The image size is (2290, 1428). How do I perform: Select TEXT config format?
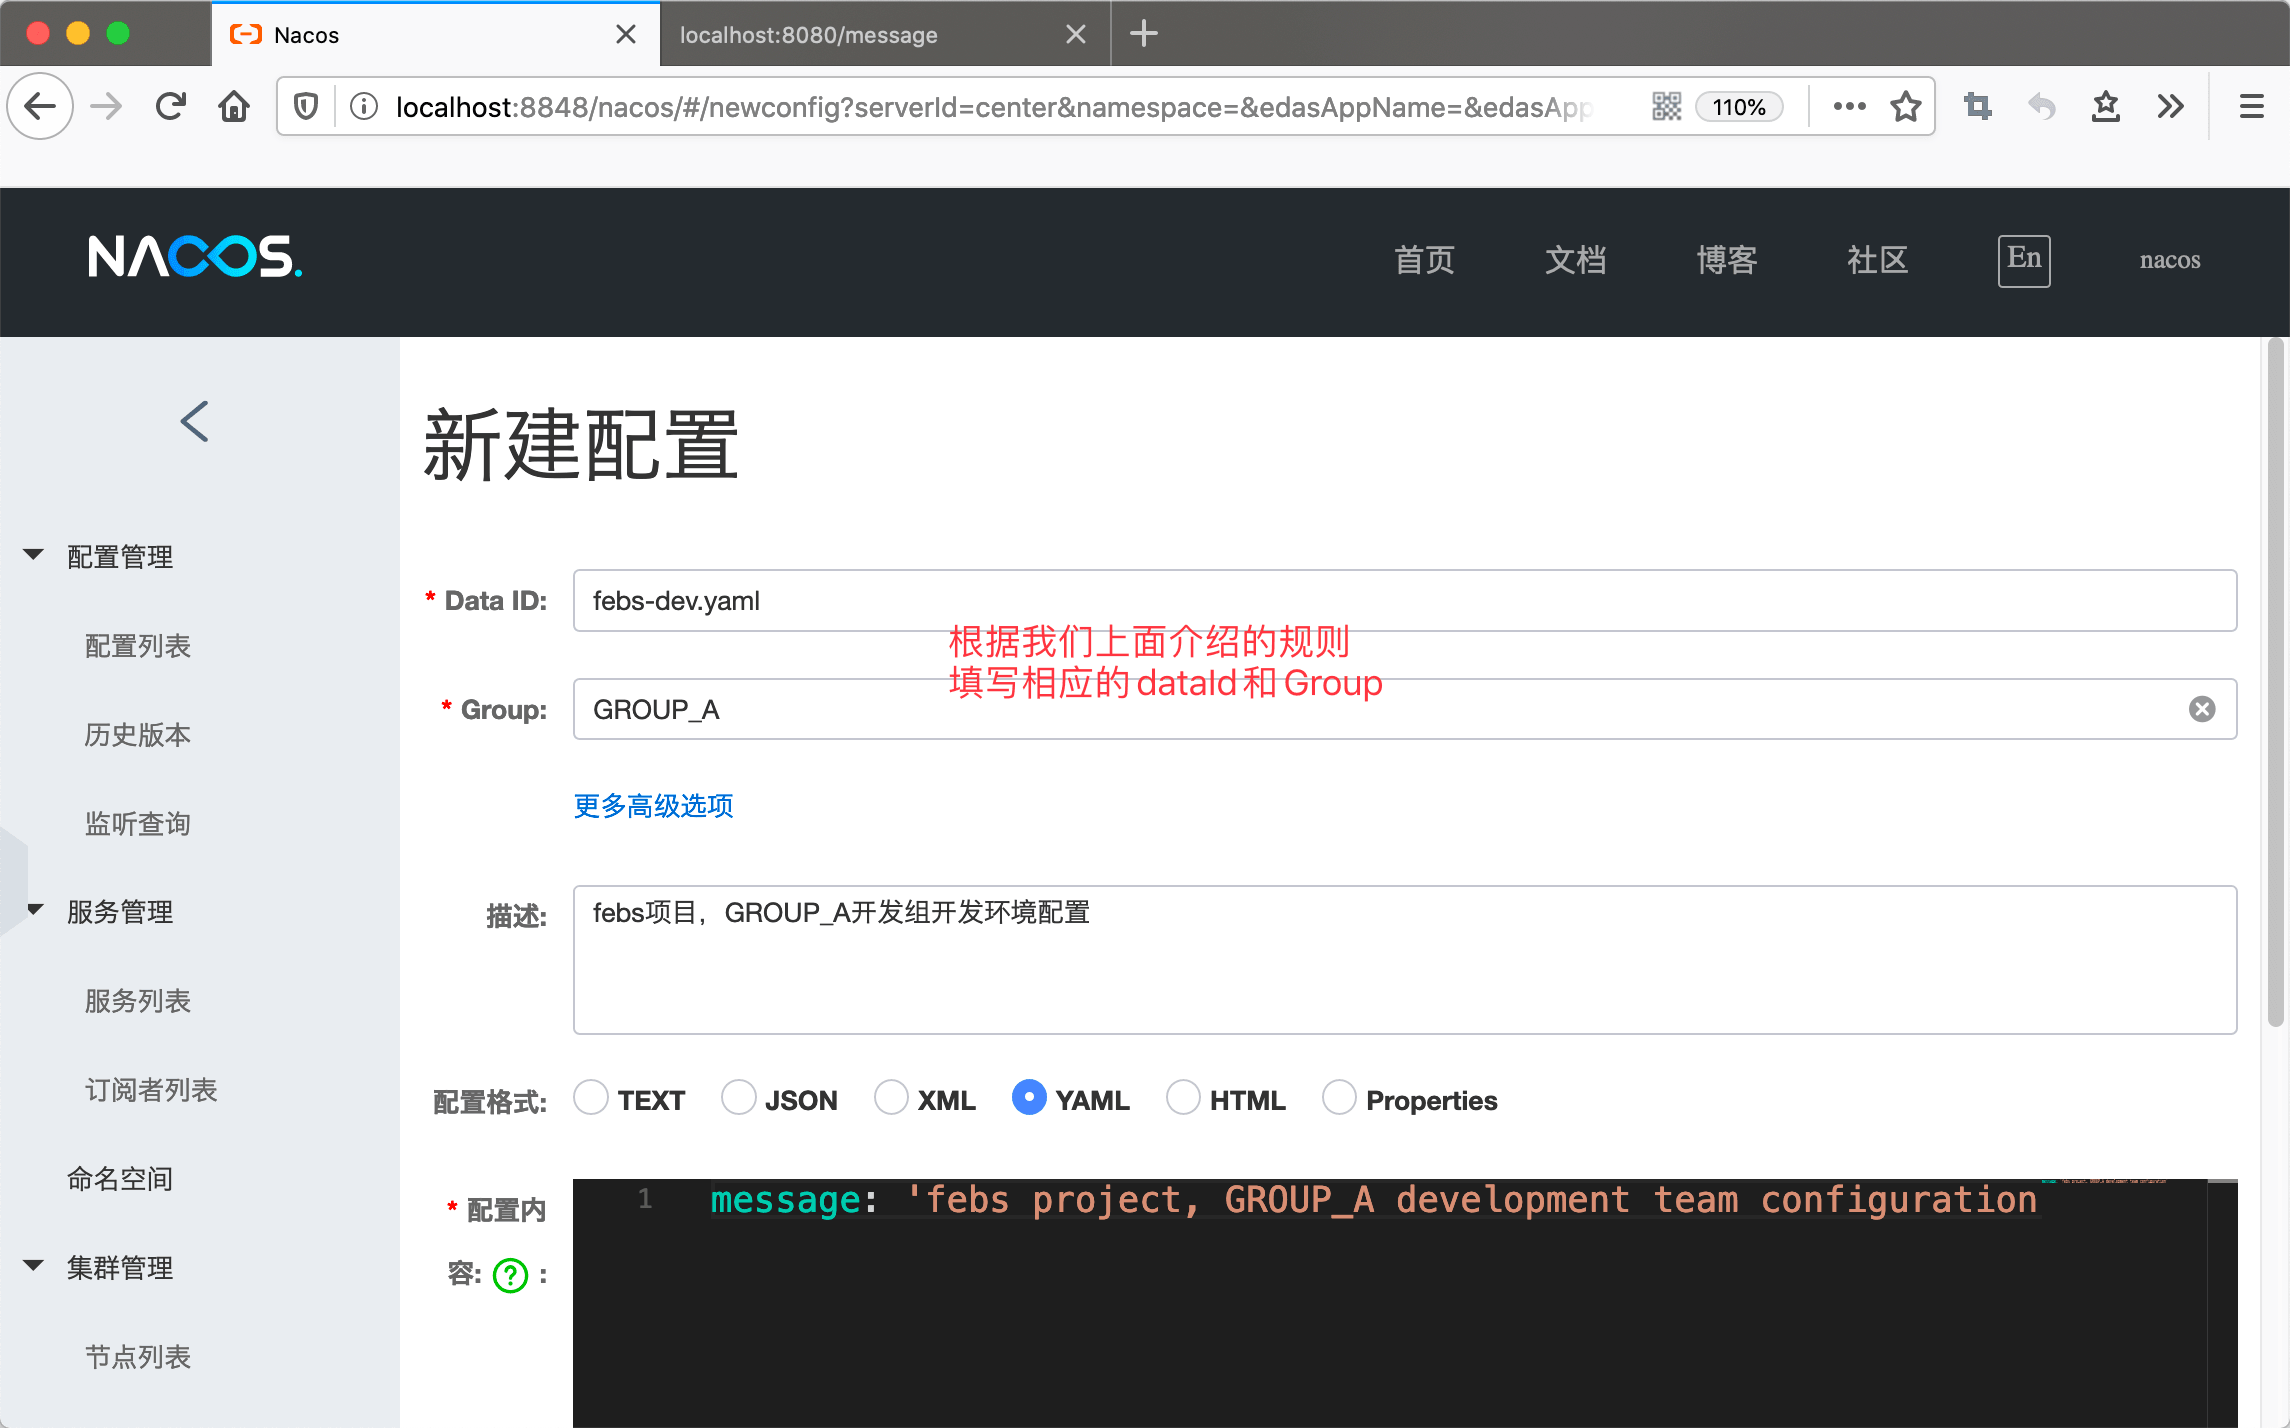point(591,1097)
